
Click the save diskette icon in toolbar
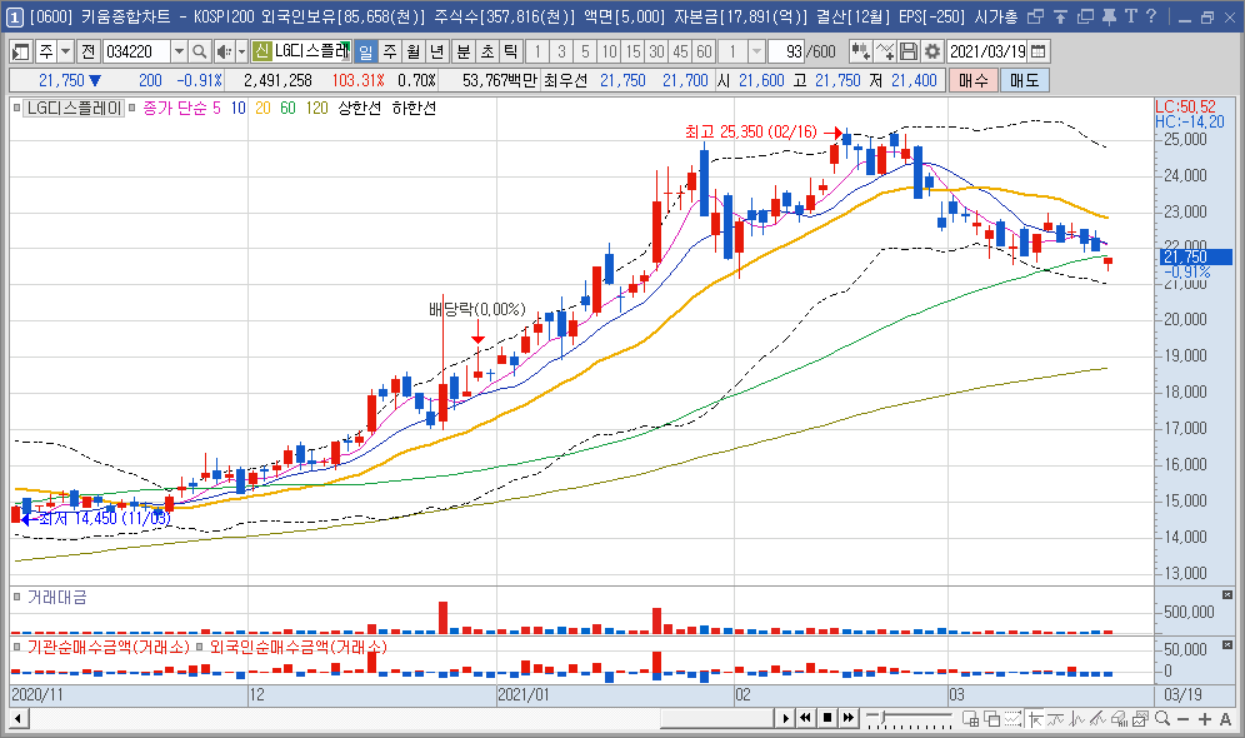(908, 51)
